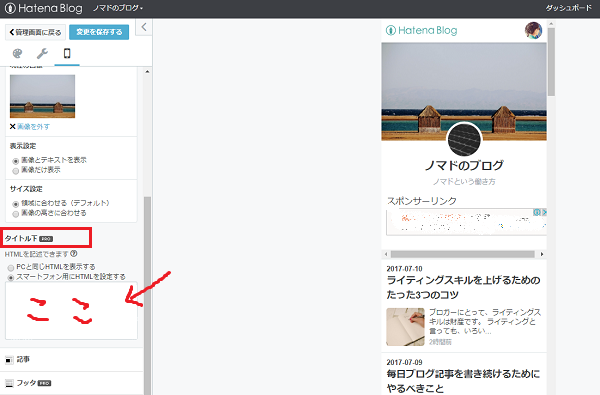This screenshot has width=600, height=395.
Task: Open the wrench customize tab
Action: [x=42, y=54]
